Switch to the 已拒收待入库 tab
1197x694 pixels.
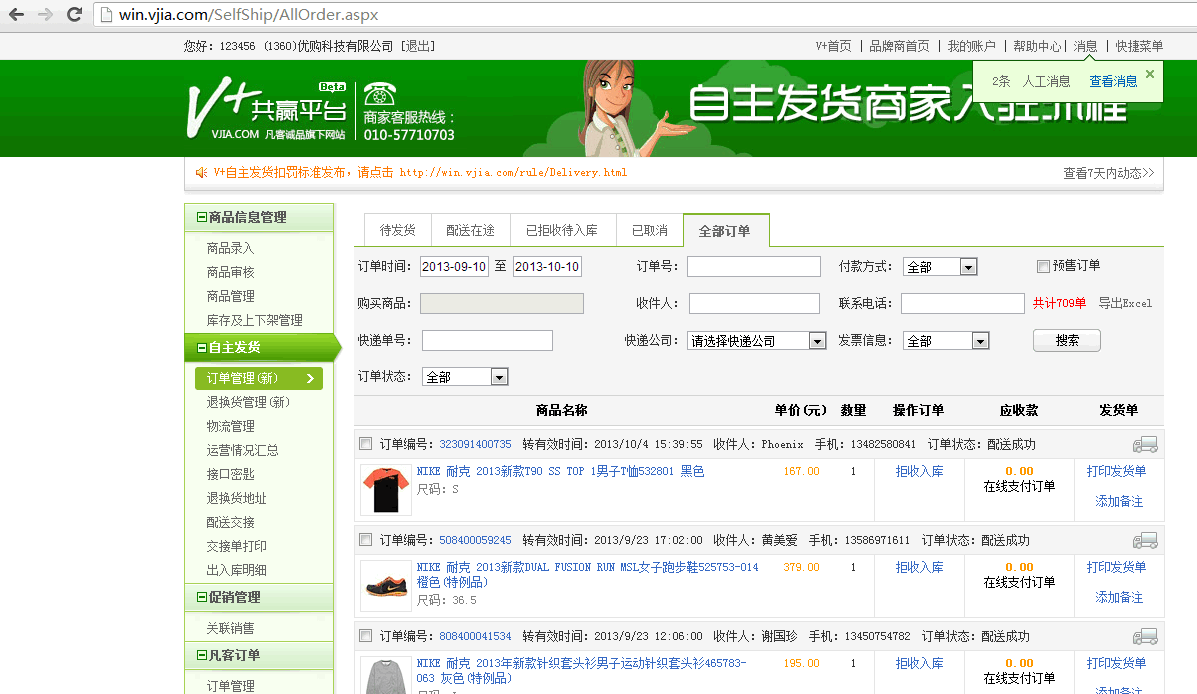point(562,230)
